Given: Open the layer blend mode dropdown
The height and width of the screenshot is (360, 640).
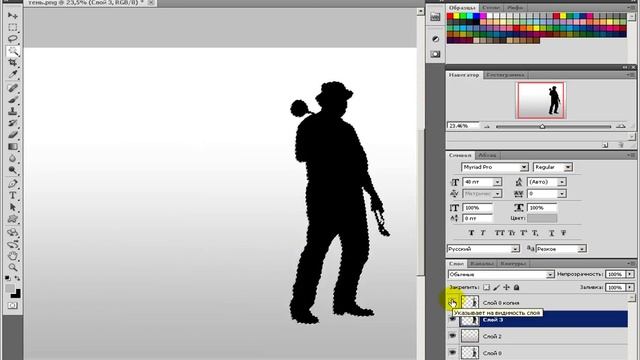Looking at the screenshot, I should click(550, 274).
